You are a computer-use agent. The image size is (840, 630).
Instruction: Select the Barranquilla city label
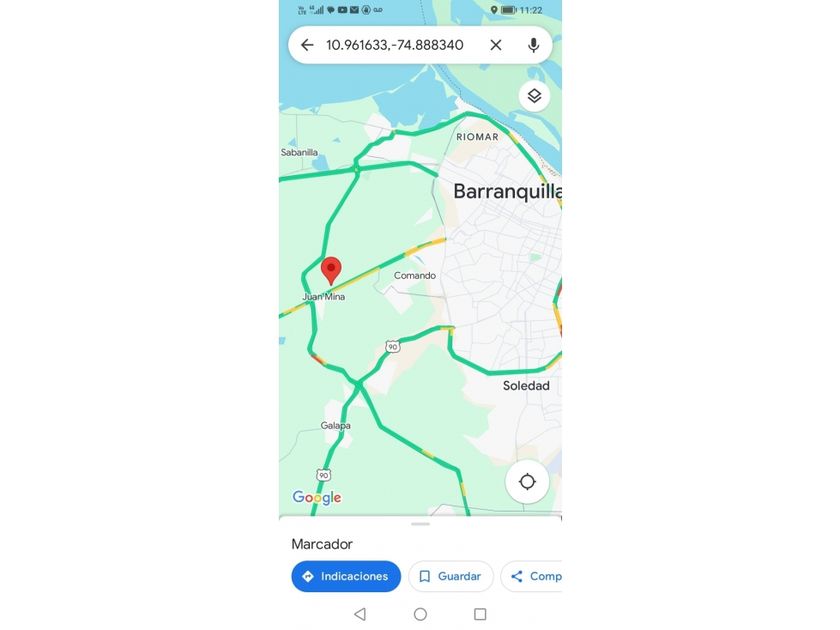tap(507, 191)
